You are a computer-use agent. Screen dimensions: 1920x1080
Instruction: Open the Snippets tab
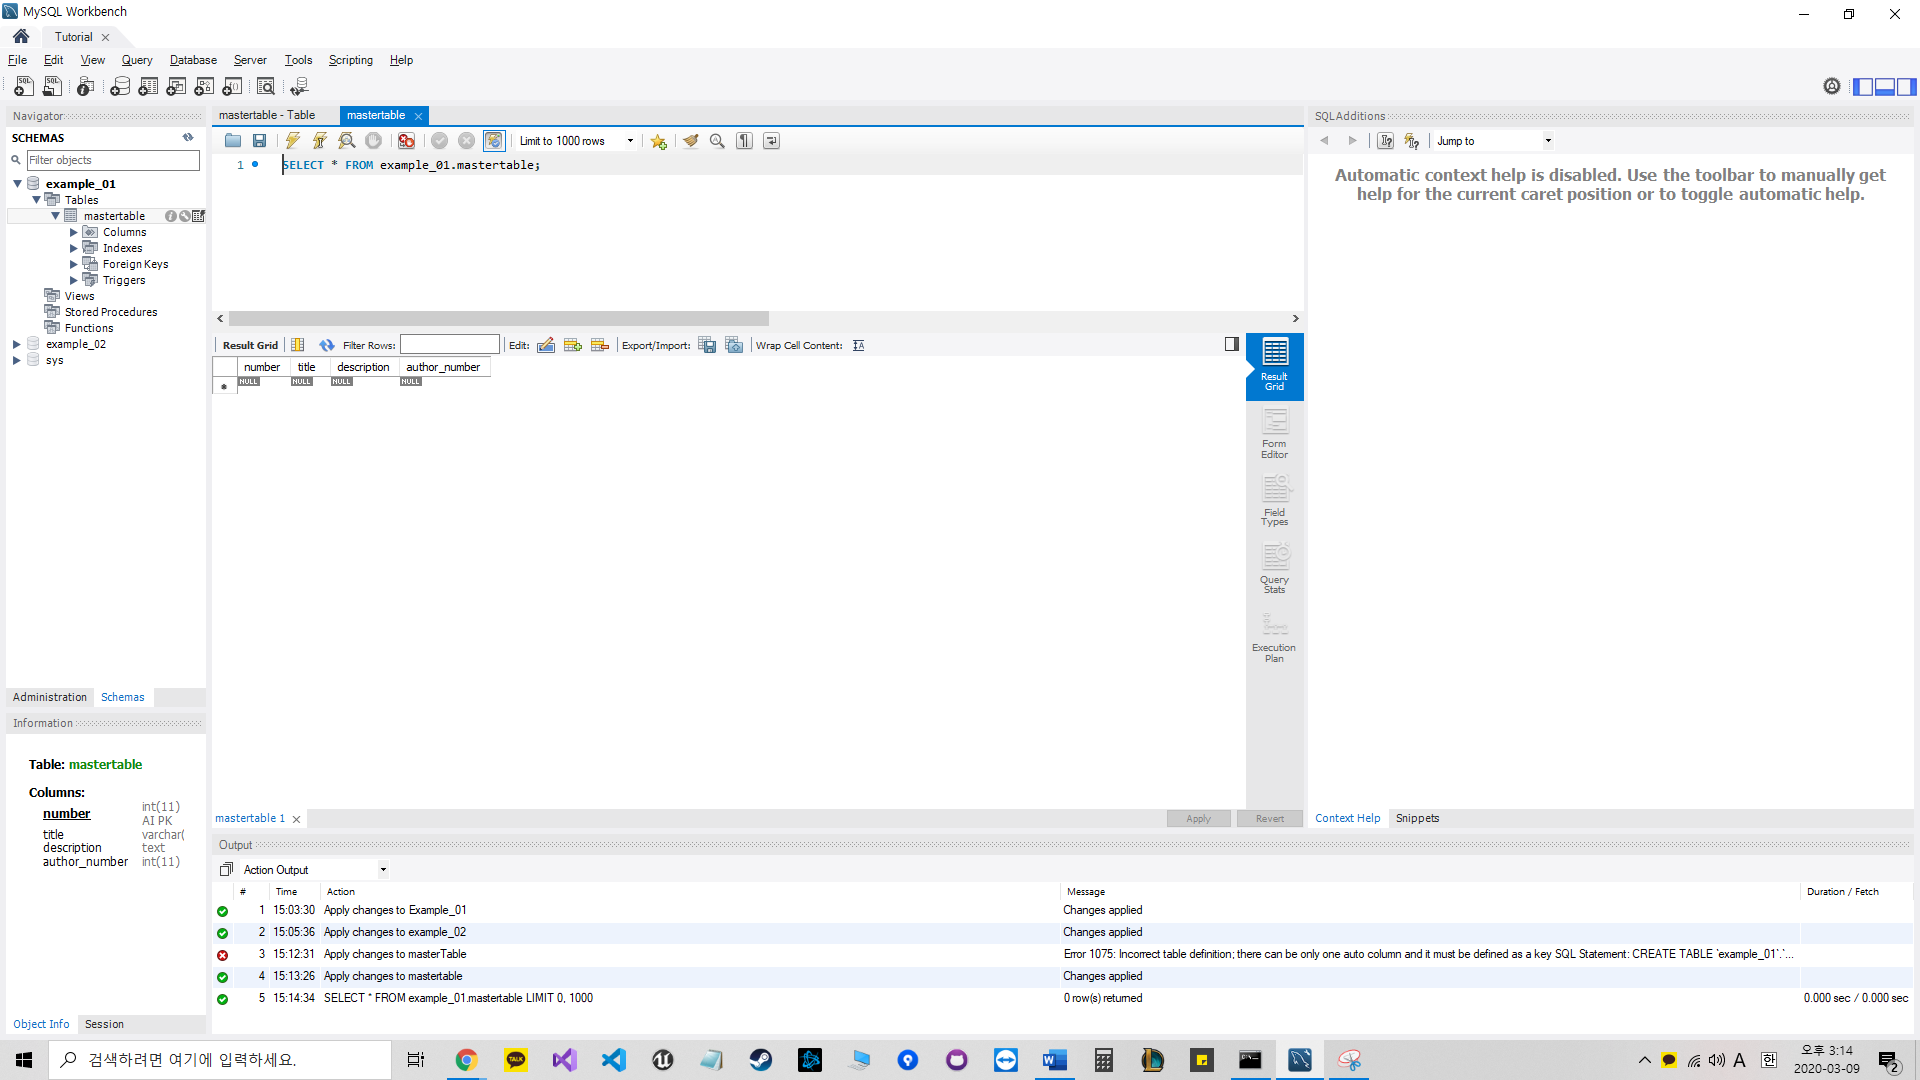point(1417,818)
